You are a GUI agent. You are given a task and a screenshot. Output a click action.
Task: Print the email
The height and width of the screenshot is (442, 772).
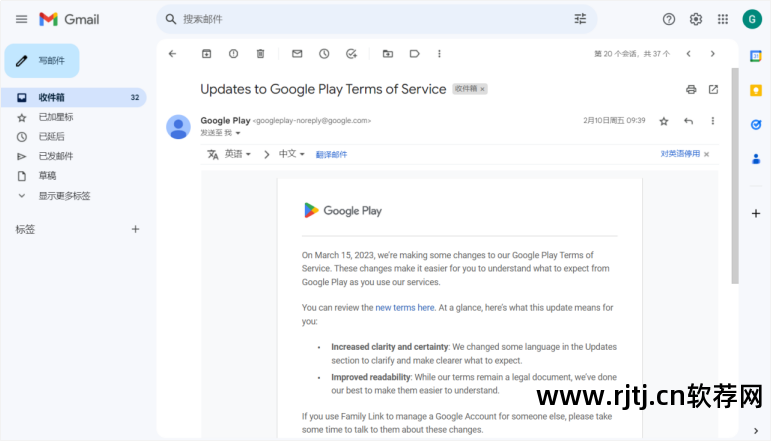(x=691, y=89)
